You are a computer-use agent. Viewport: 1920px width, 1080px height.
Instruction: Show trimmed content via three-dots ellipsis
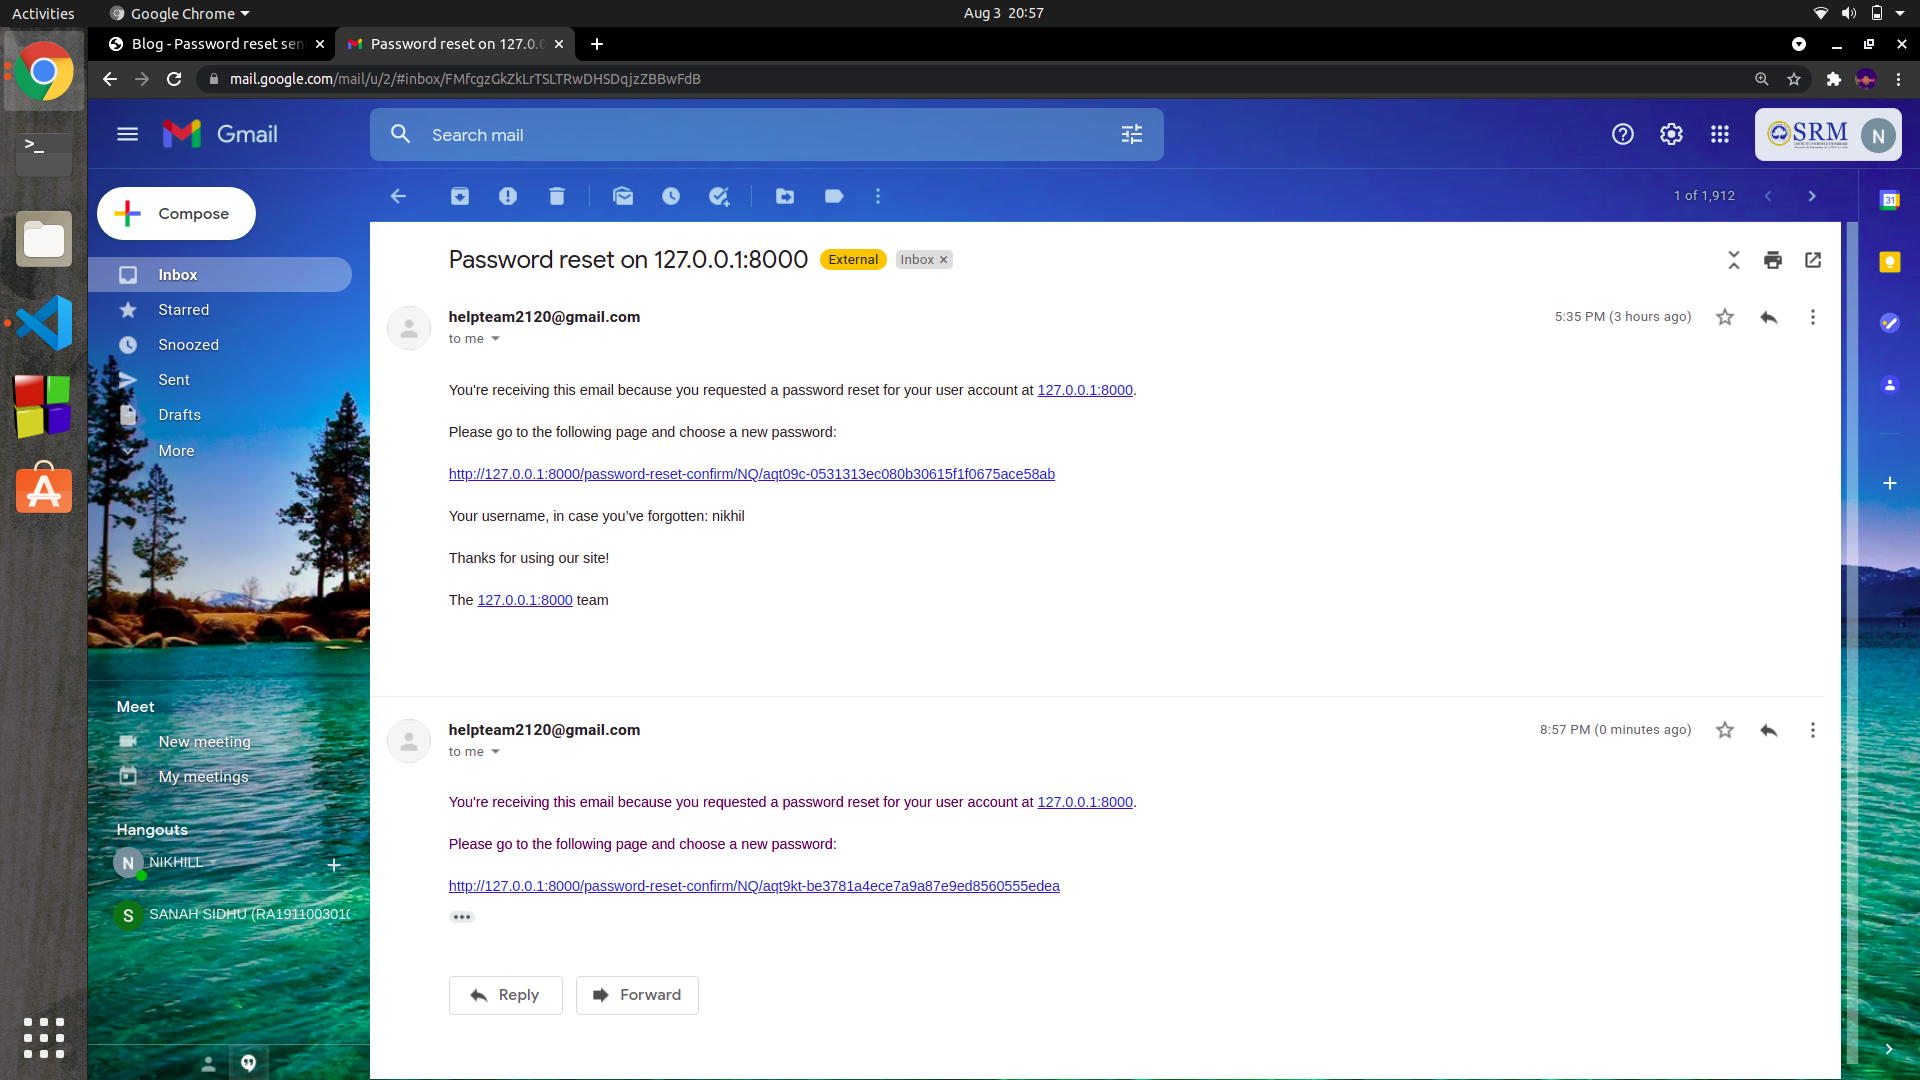(x=461, y=916)
